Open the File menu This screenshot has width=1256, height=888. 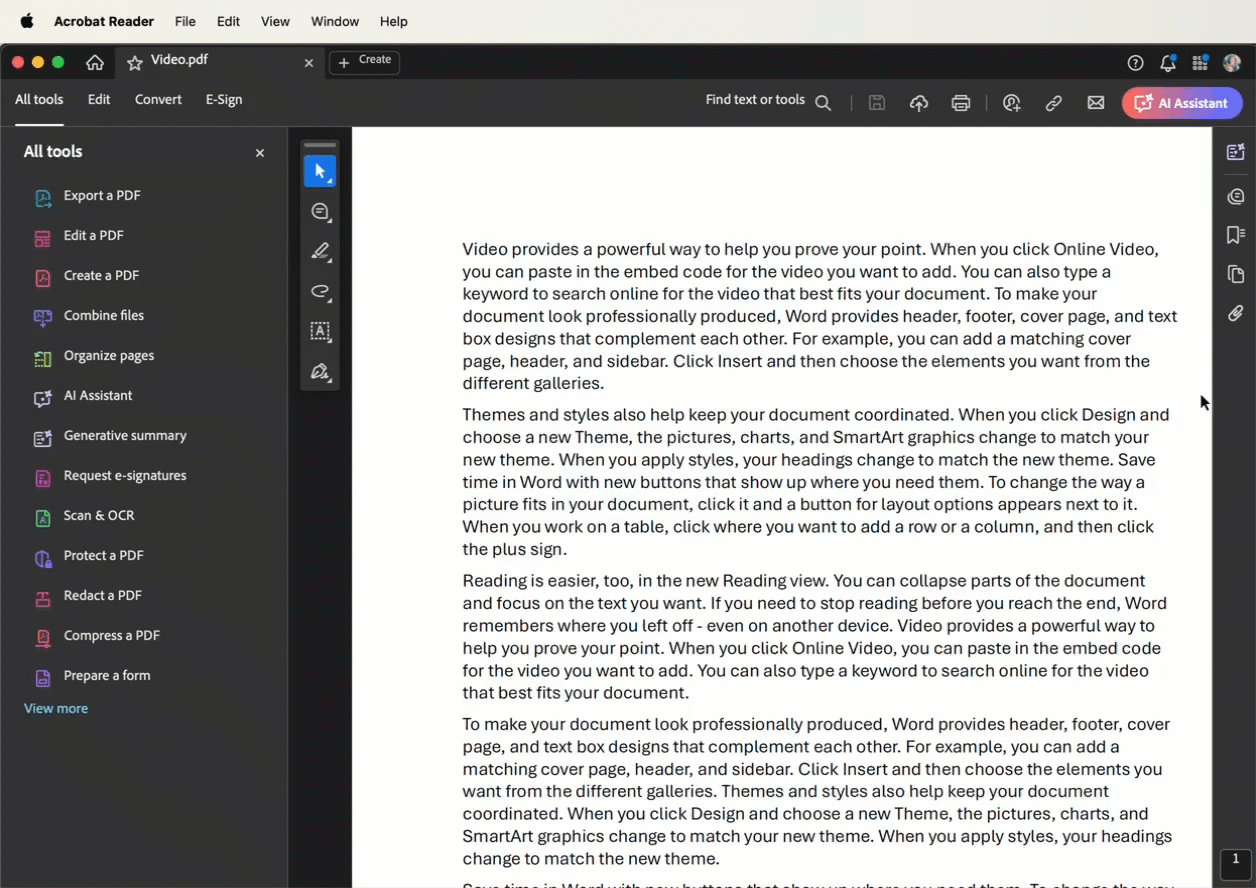tap(185, 21)
